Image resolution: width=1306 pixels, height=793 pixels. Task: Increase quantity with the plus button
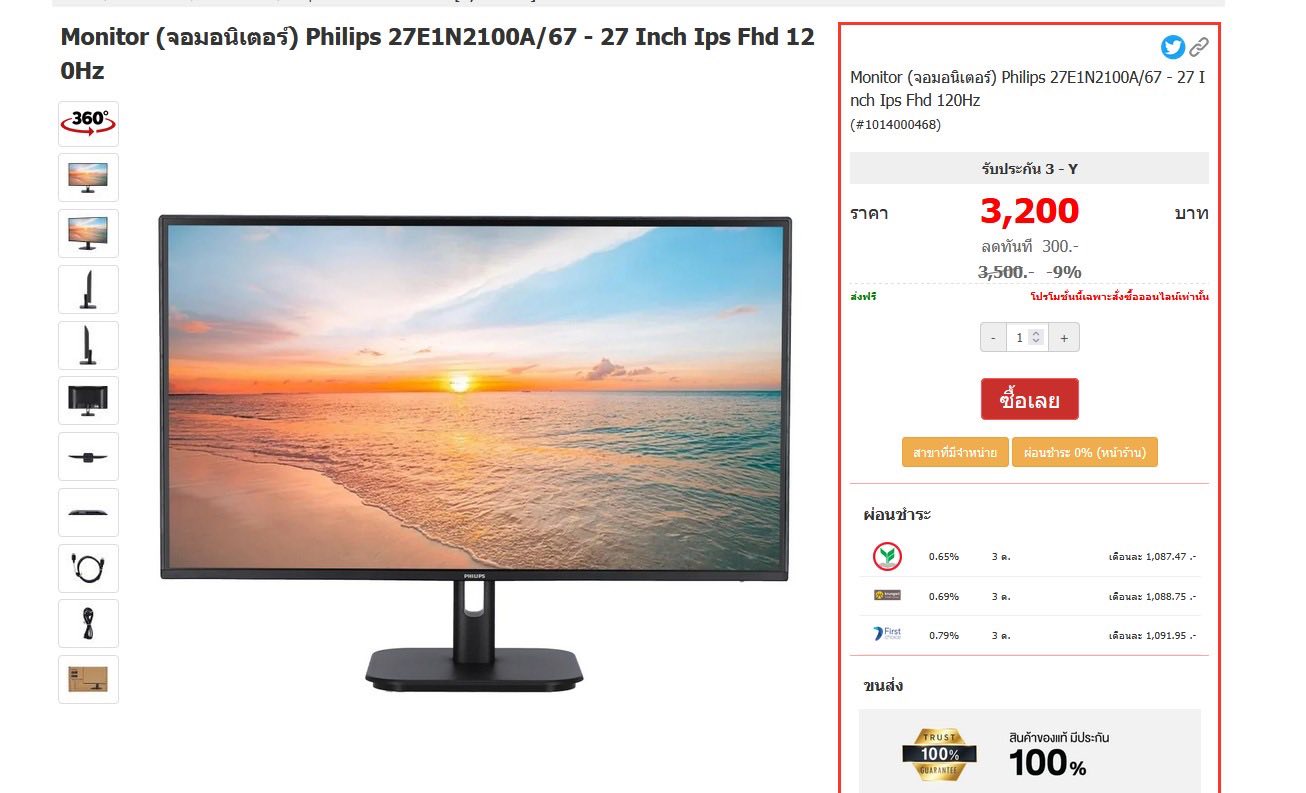pyautogui.click(x=1063, y=338)
